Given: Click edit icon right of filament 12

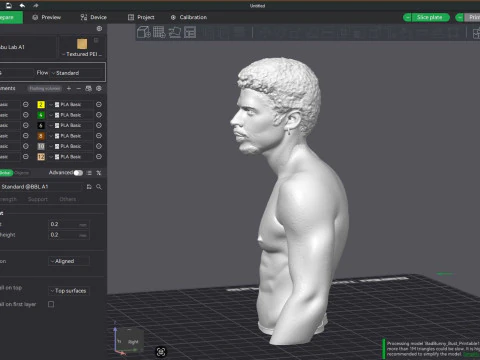Looking at the screenshot, I should 99,157.
